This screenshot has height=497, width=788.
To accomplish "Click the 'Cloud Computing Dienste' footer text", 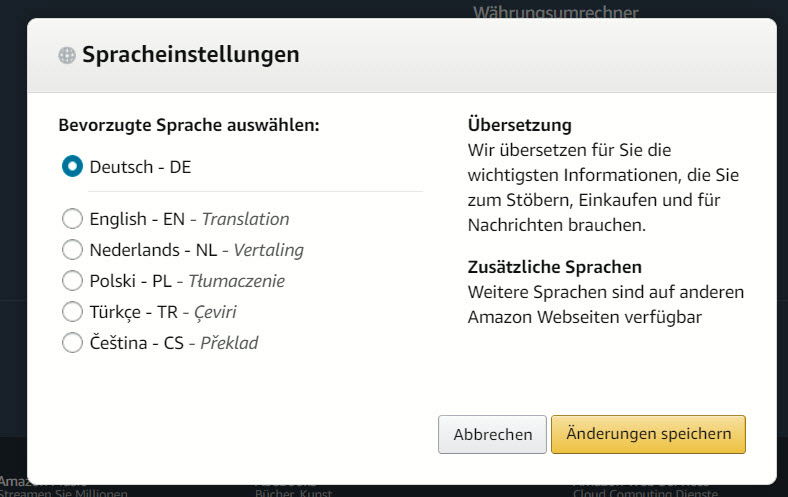I will [645, 492].
